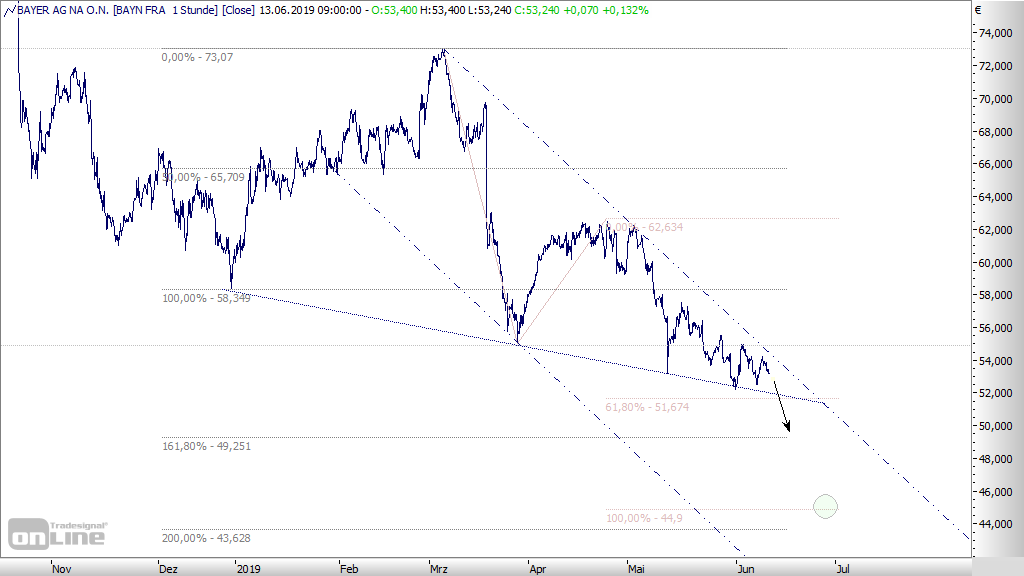Select Fibonacci label 200,00% - 43,628
This screenshot has height=576, width=1024.
click(206, 538)
